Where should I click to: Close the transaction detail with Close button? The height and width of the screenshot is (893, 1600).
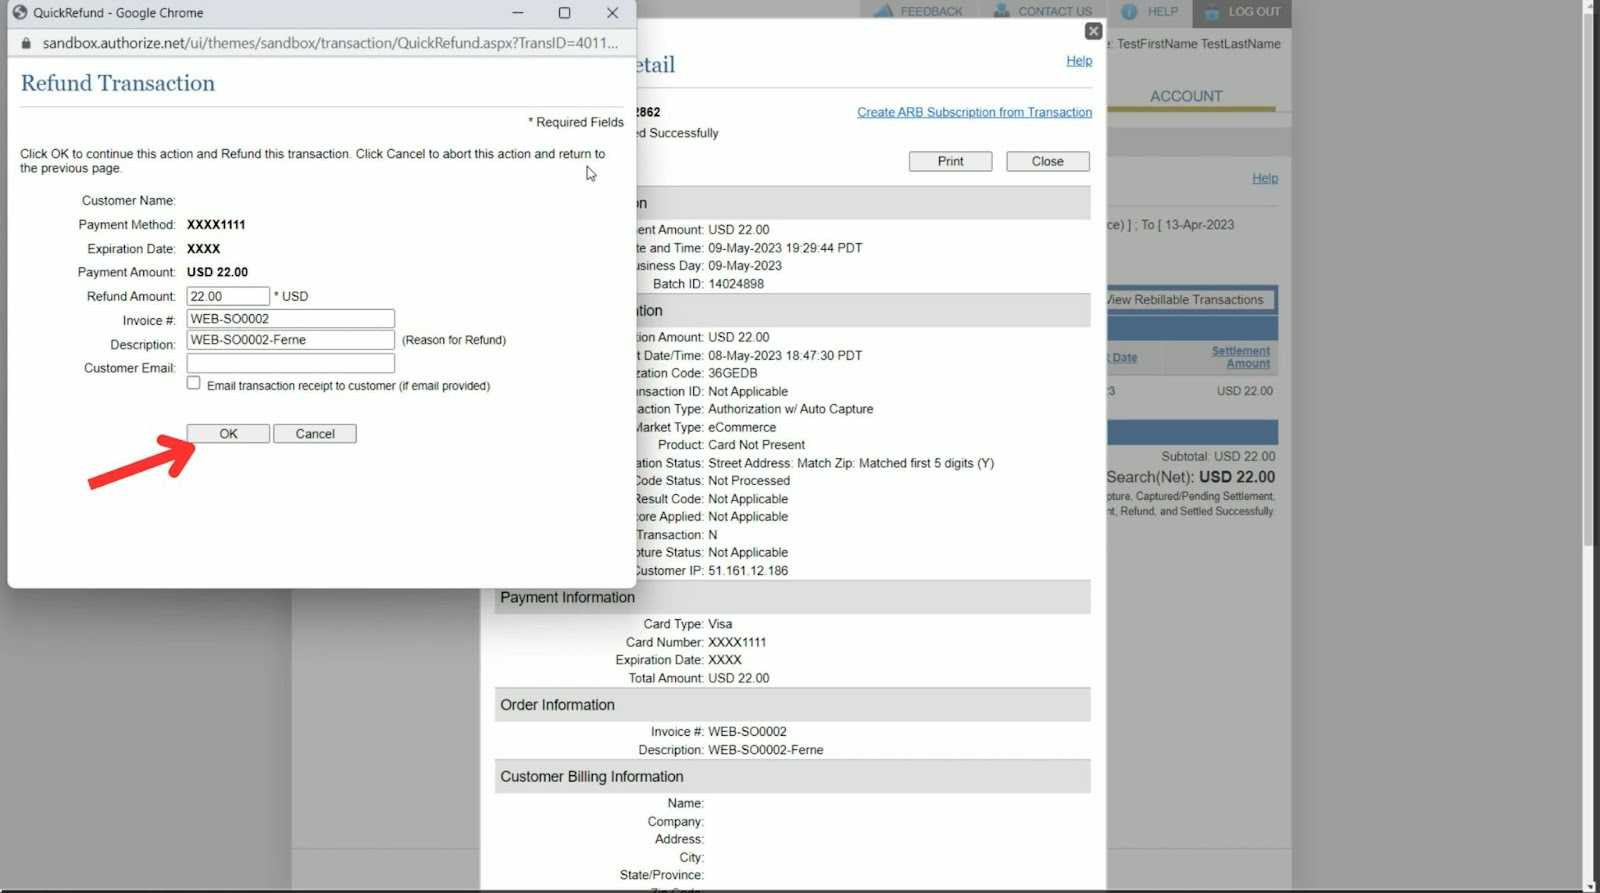(1047, 161)
